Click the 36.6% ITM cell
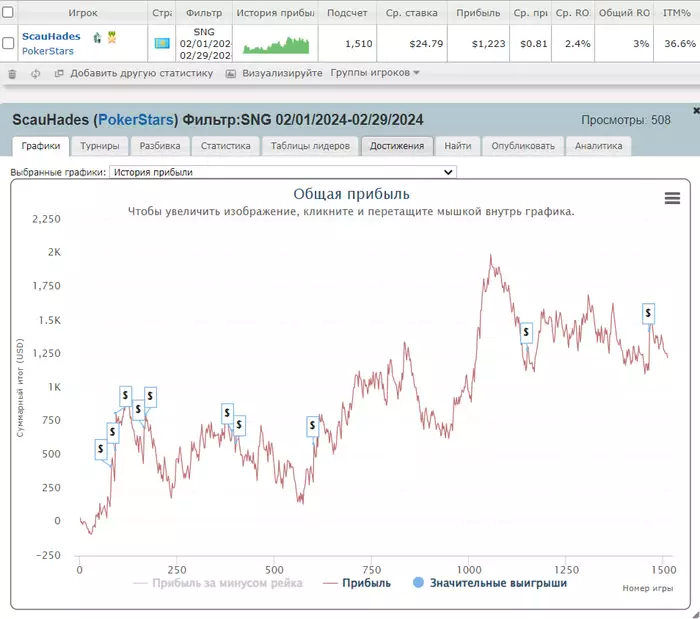 (x=679, y=44)
